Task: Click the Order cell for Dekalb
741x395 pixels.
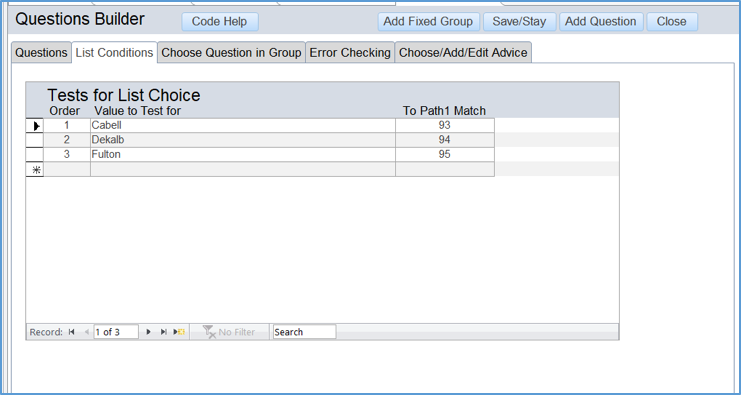Action: [x=67, y=140]
